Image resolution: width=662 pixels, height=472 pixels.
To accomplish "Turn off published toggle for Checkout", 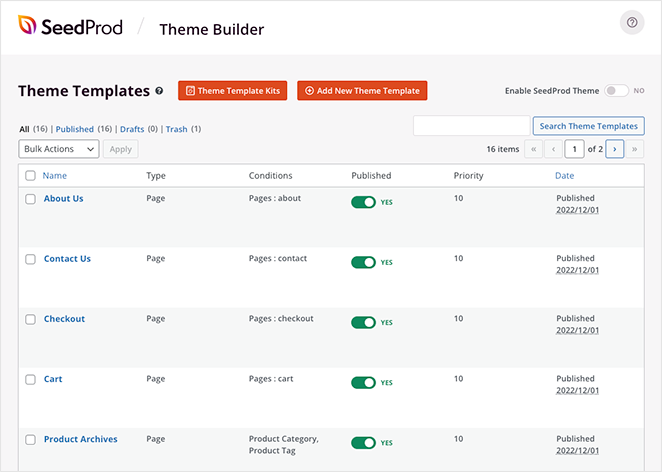I will pos(363,322).
